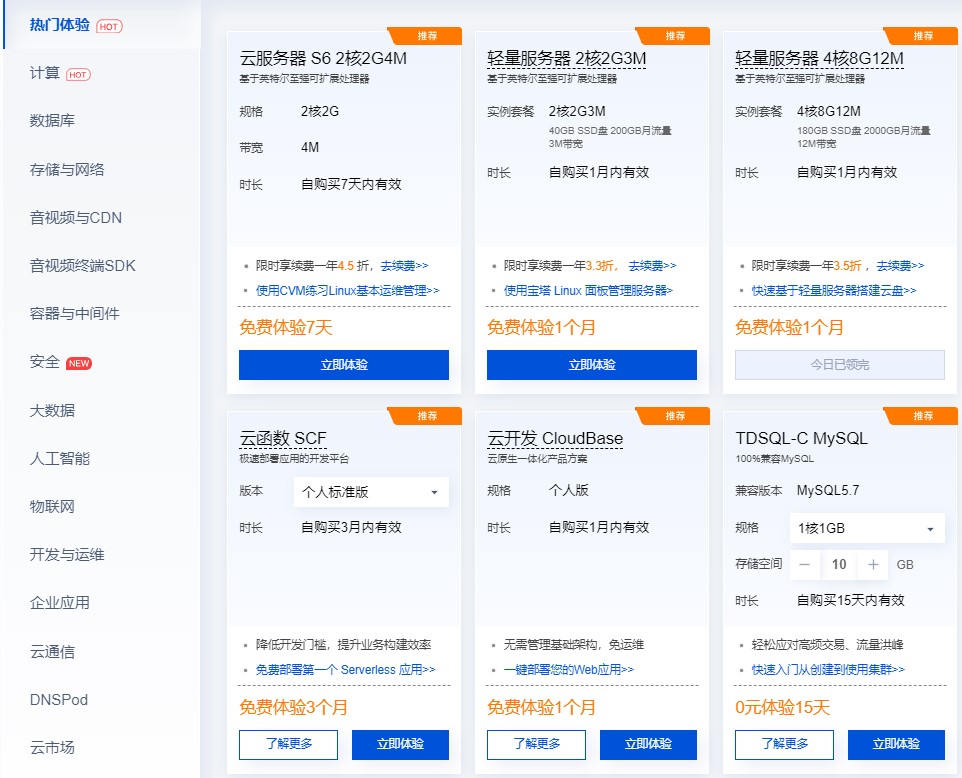962x778 pixels.
Task: Open 使用CVM练习Linux基本运维管理 link
Action: click(x=347, y=291)
